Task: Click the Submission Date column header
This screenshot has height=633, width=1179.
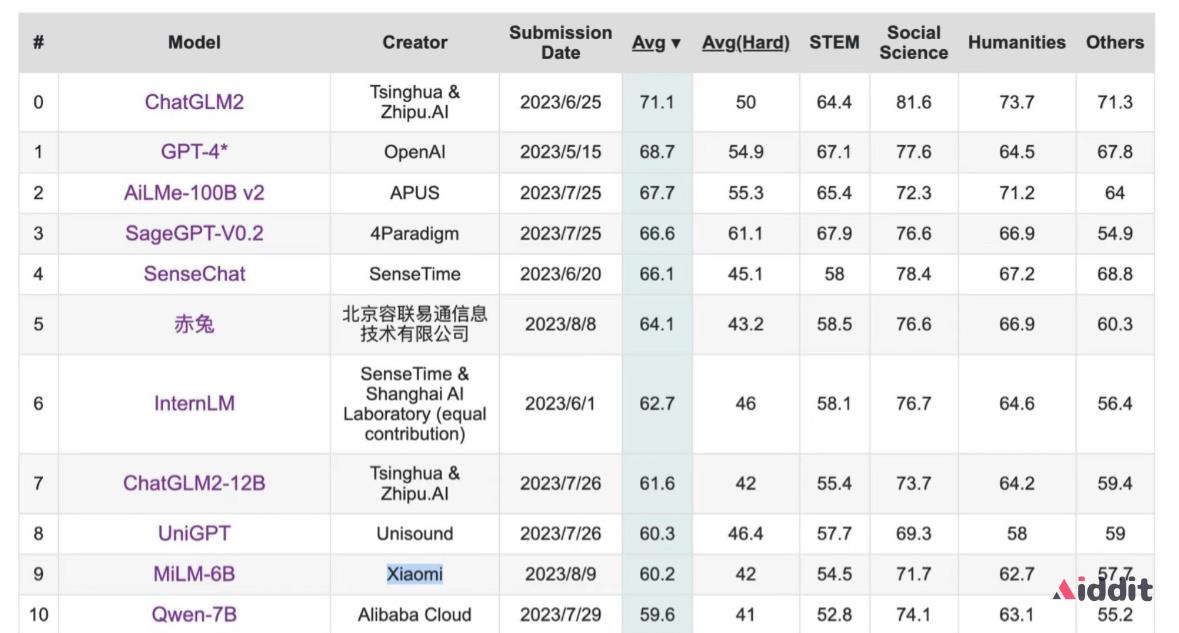Action: pyautogui.click(x=560, y=43)
